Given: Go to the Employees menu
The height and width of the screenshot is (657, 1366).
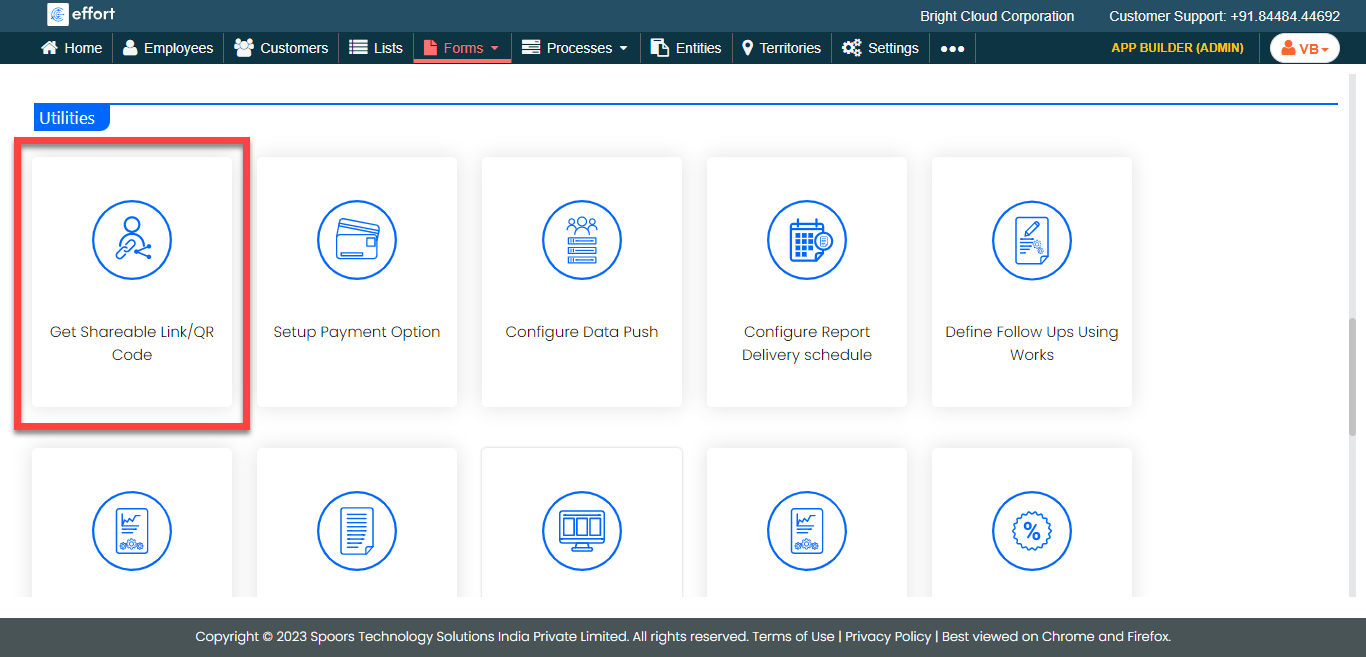Looking at the screenshot, I should (x=168, y=48).
